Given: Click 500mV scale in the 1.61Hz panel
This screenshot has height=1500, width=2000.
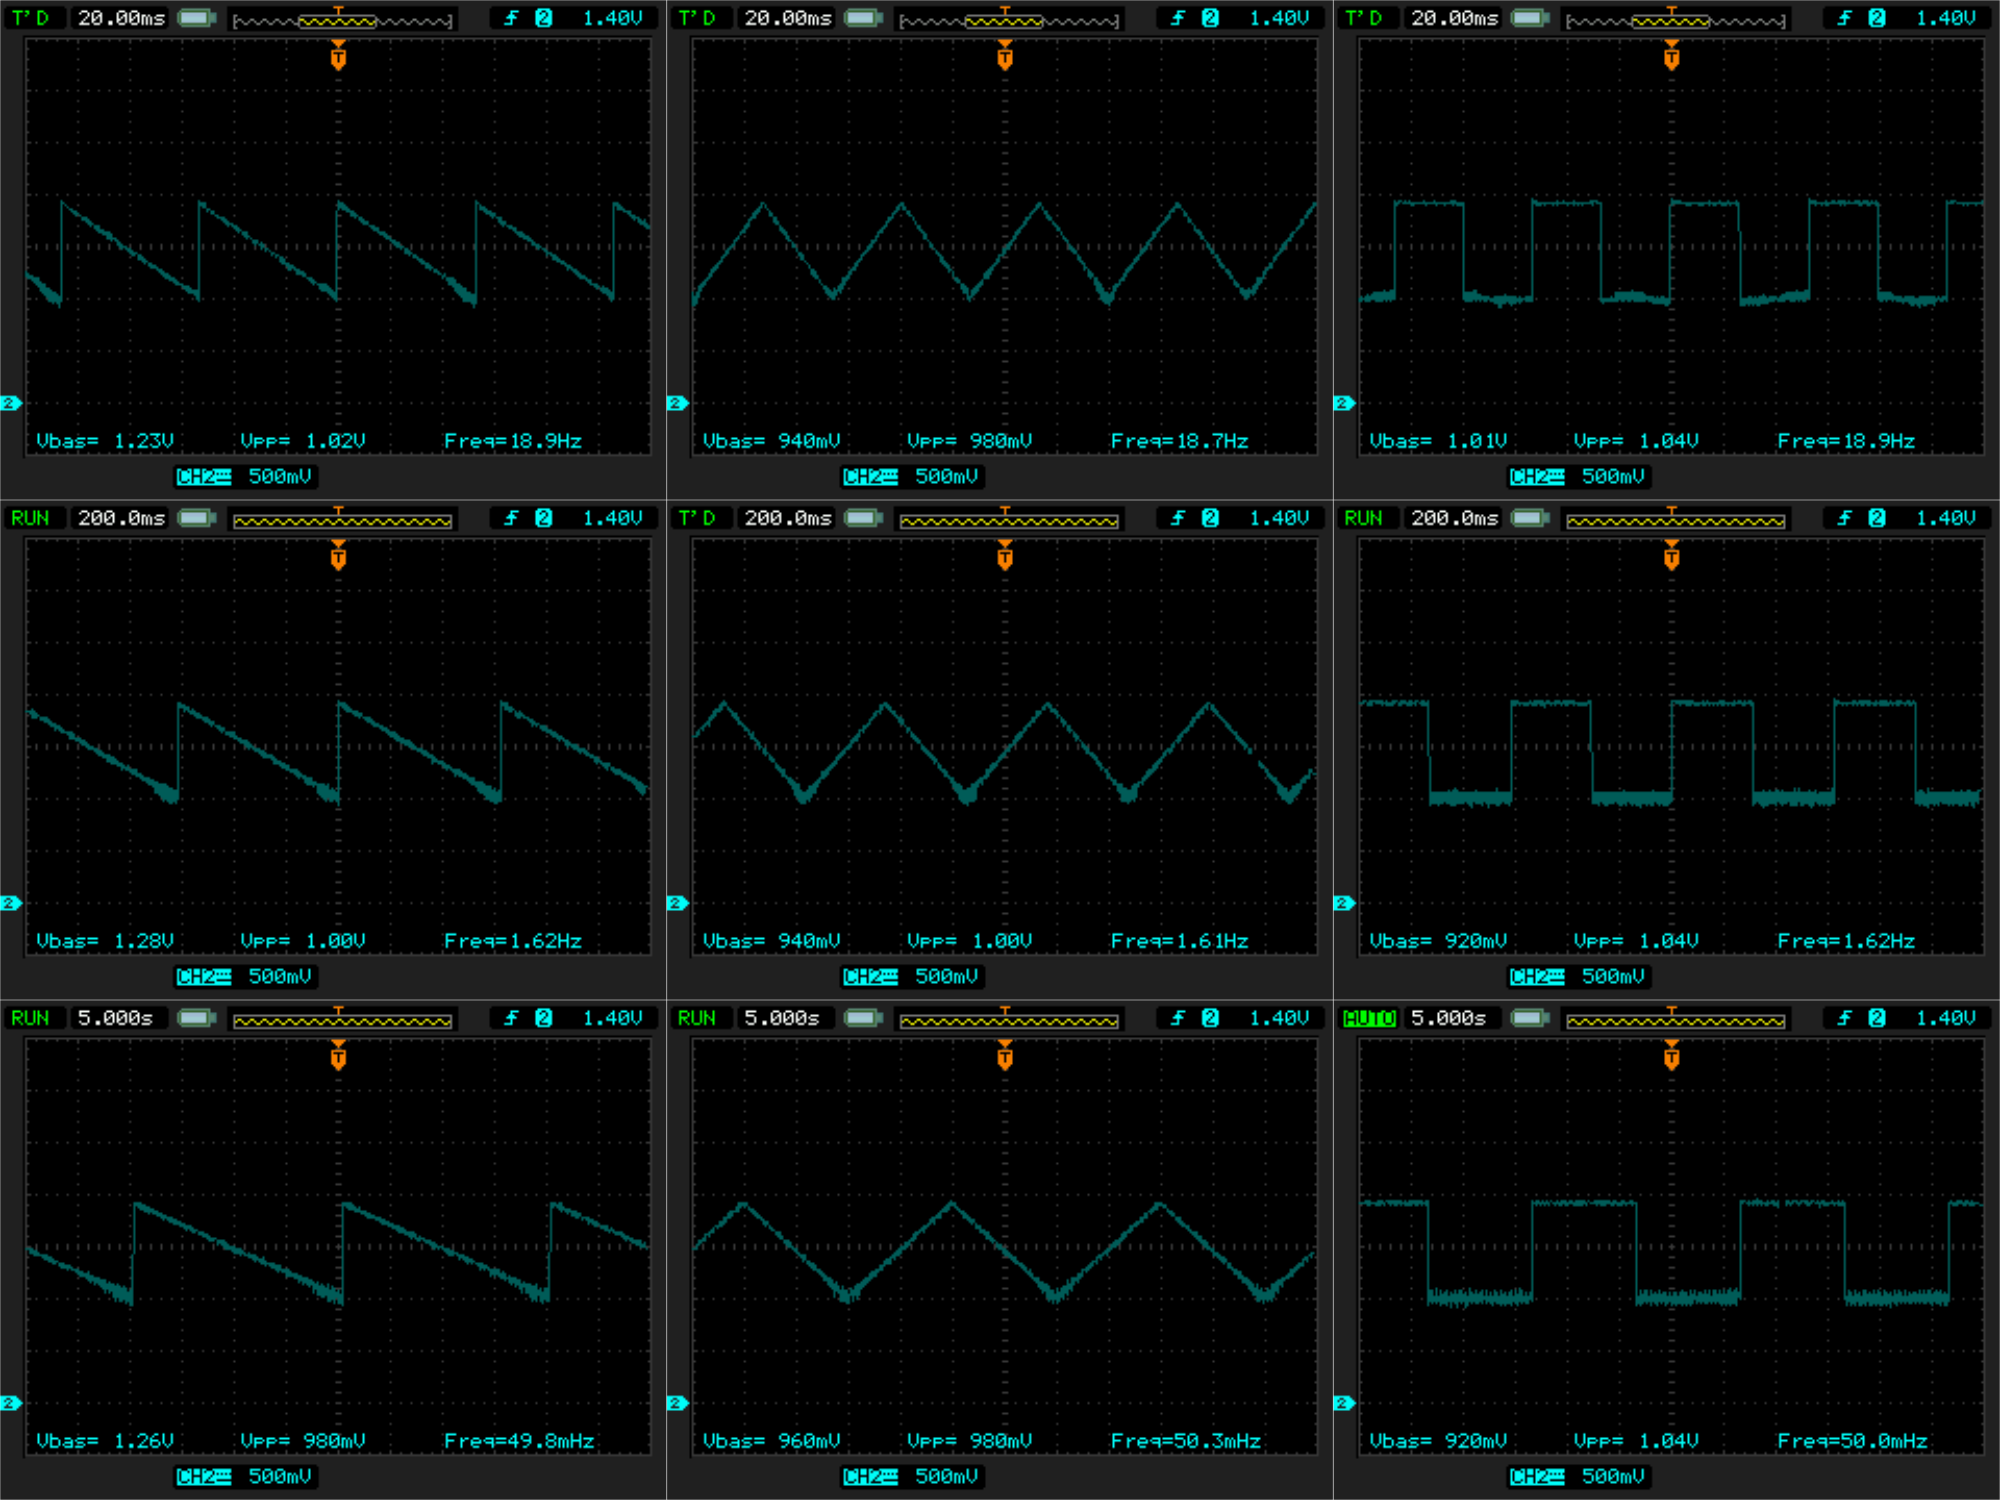Looking at the screenshot, I should coord(947,977).
